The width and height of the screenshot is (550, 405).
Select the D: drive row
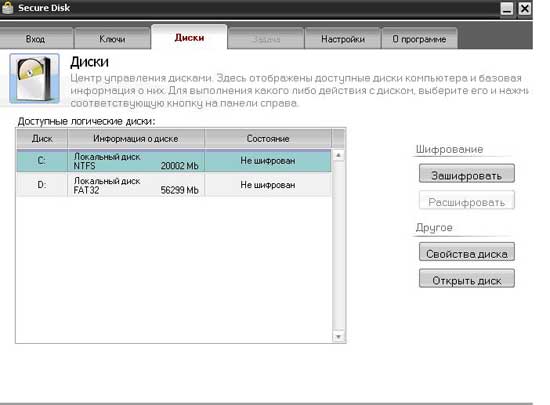[x=174, y=185]
